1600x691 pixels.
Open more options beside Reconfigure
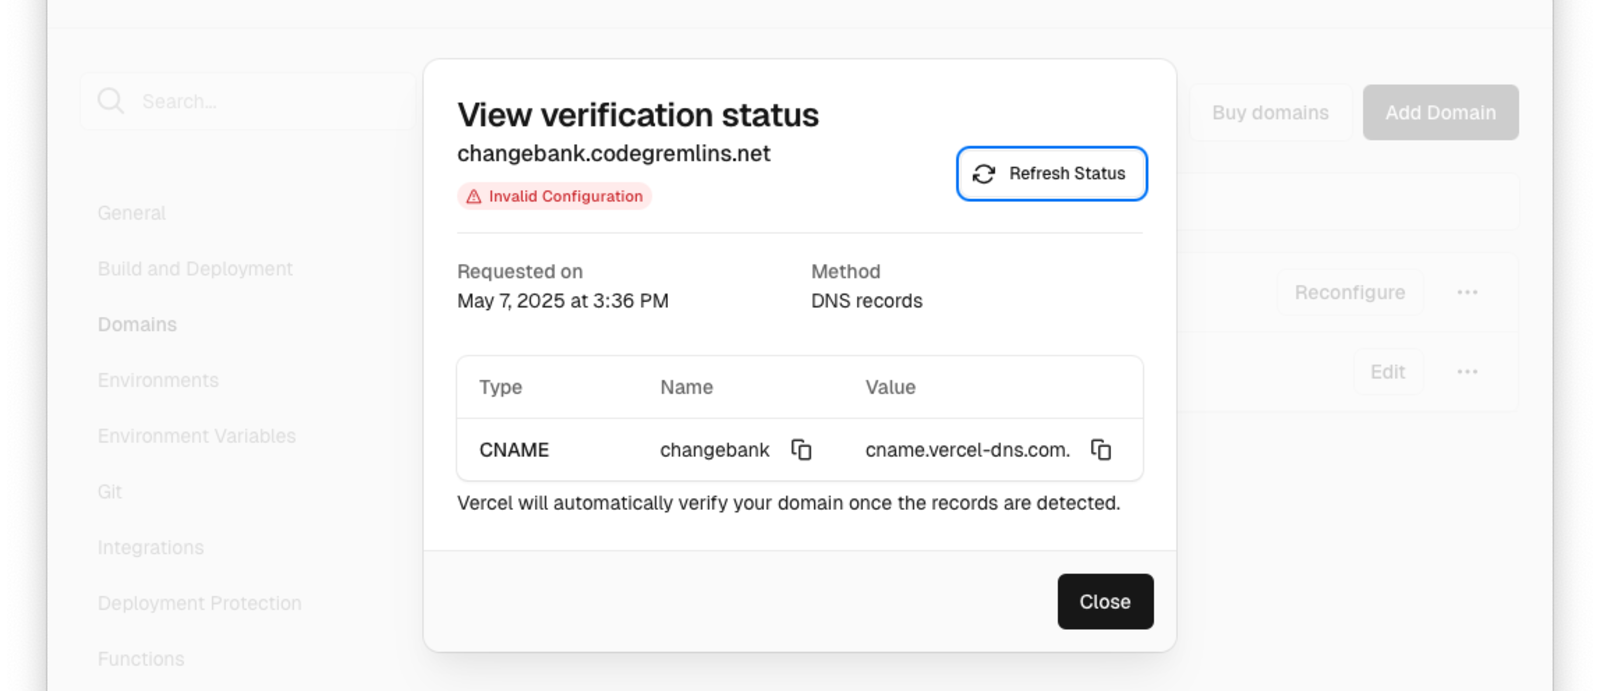(x=1467, y=292)
